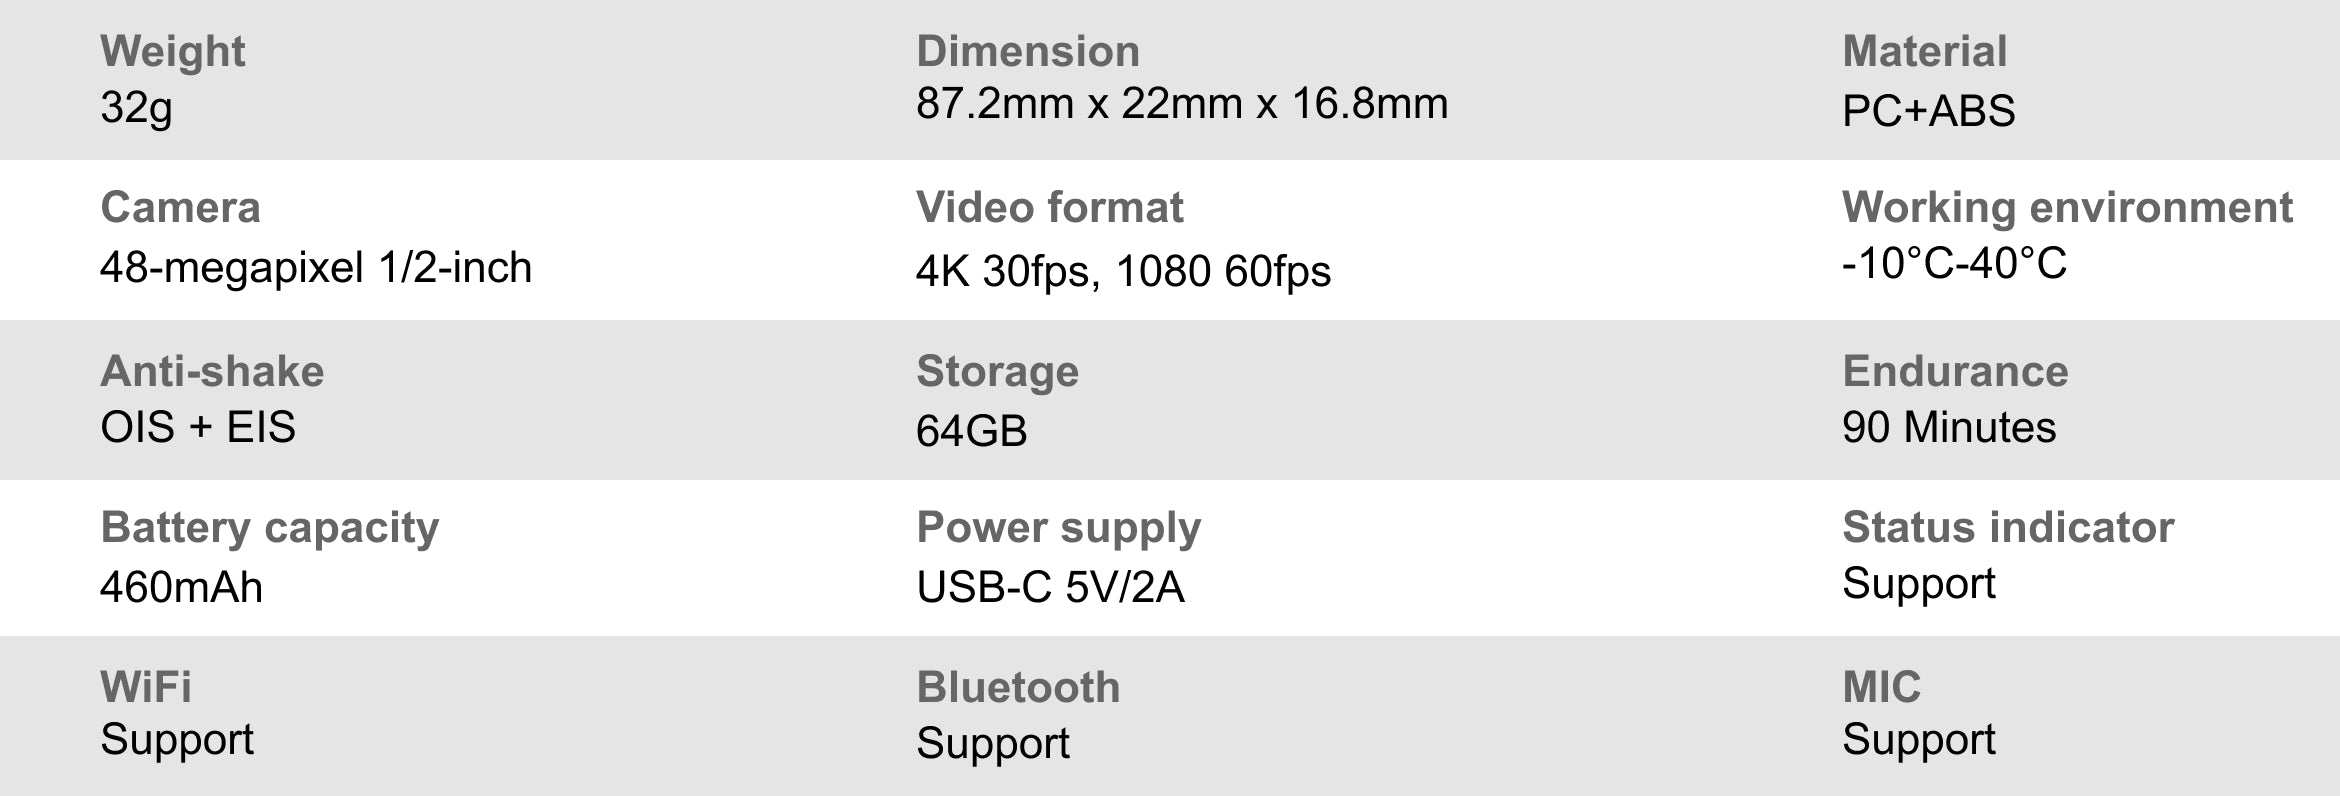
Task: Select the PC+ABS material value
Action: point(1928,111)
